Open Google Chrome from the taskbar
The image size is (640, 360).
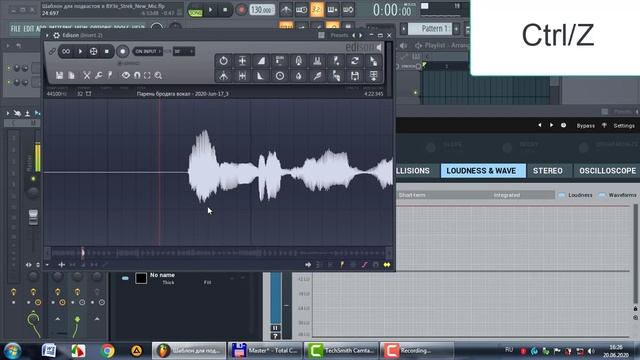108,351
